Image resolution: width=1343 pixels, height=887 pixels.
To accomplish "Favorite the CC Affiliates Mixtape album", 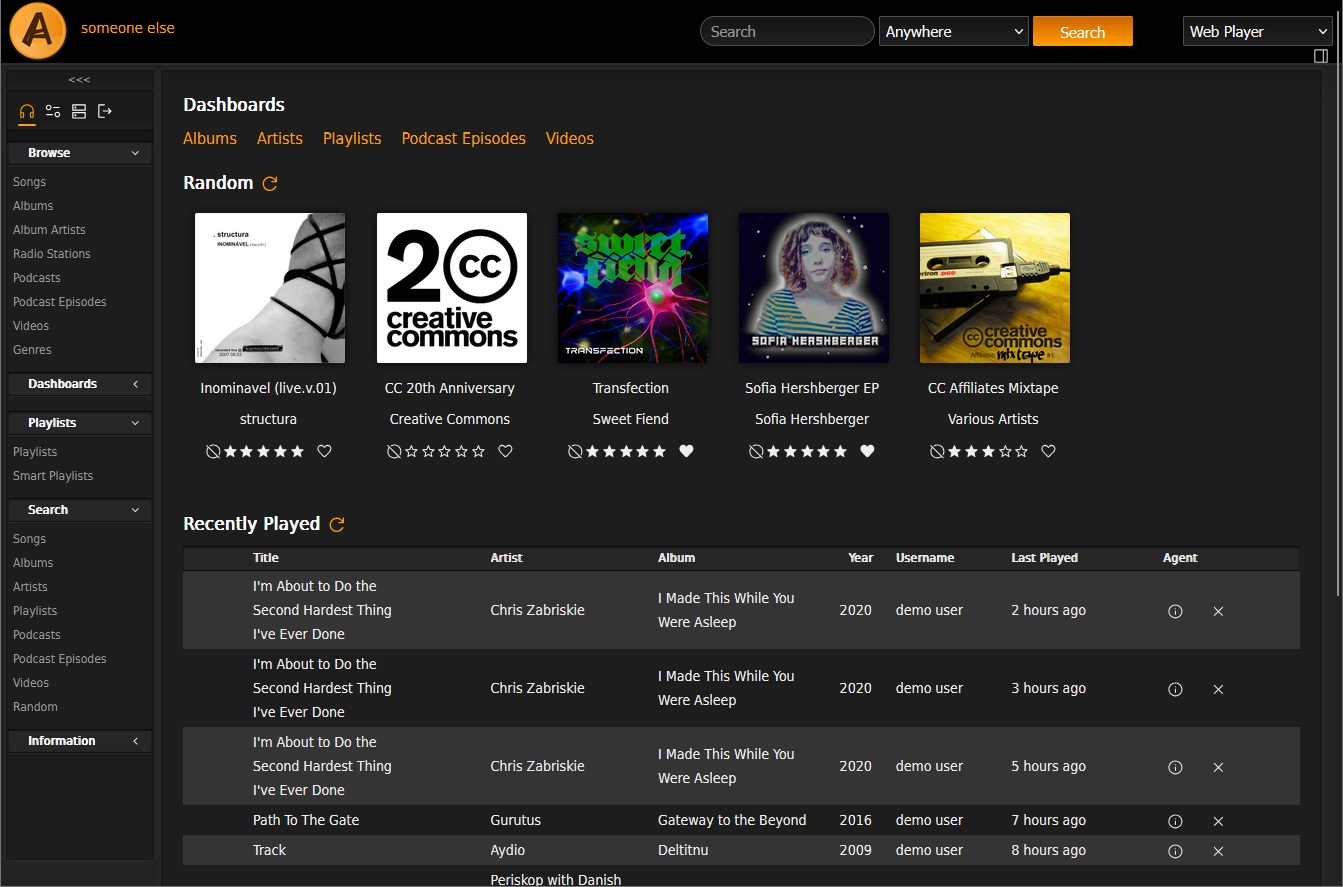I will pyautogui.click(x=1048, y=451).
